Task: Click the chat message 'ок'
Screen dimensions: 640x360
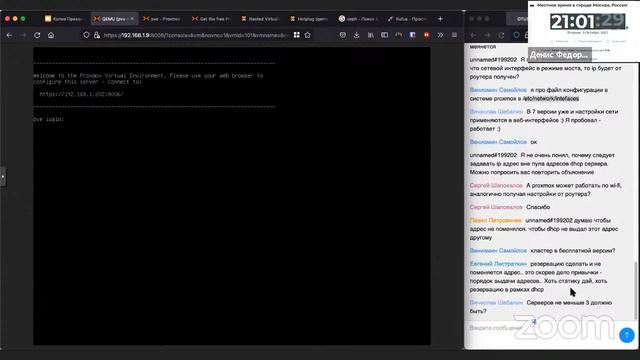Action: [x=533, y=142]
